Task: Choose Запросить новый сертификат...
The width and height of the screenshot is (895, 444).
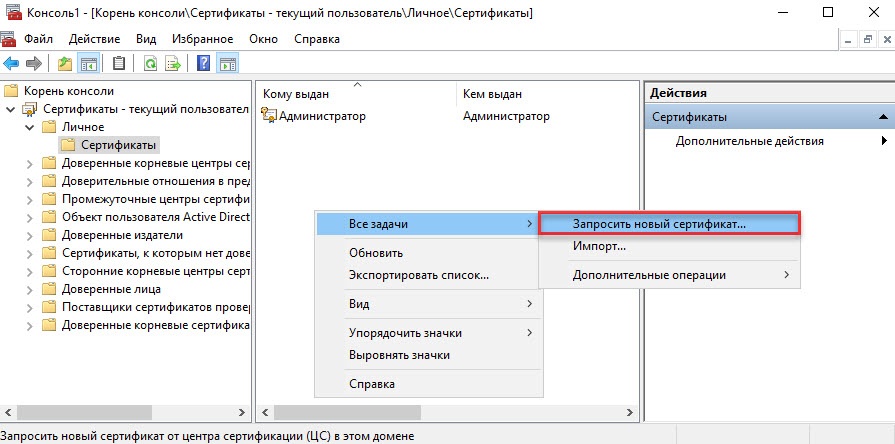Action: (x=670, y=224)
